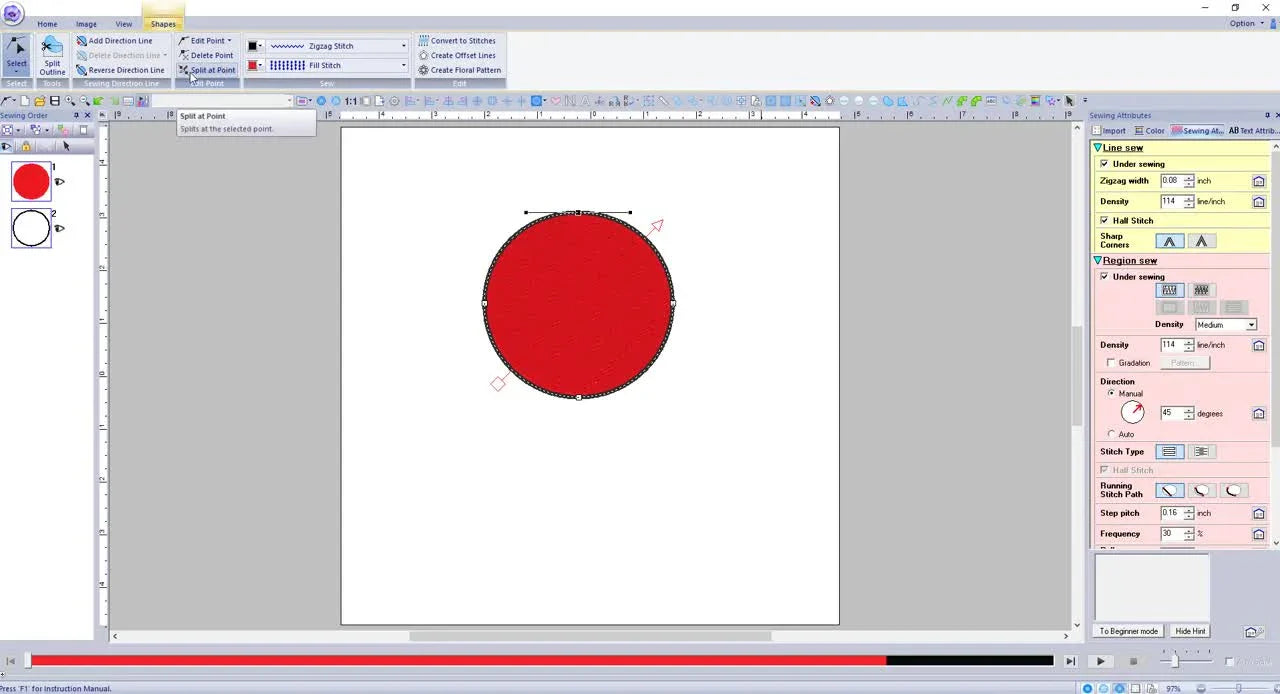Image resolution: width=1280 pixels, height=694 pixels.
Task: Toggle Half Stitch in Line sew
Action: tap(1104, 221)
